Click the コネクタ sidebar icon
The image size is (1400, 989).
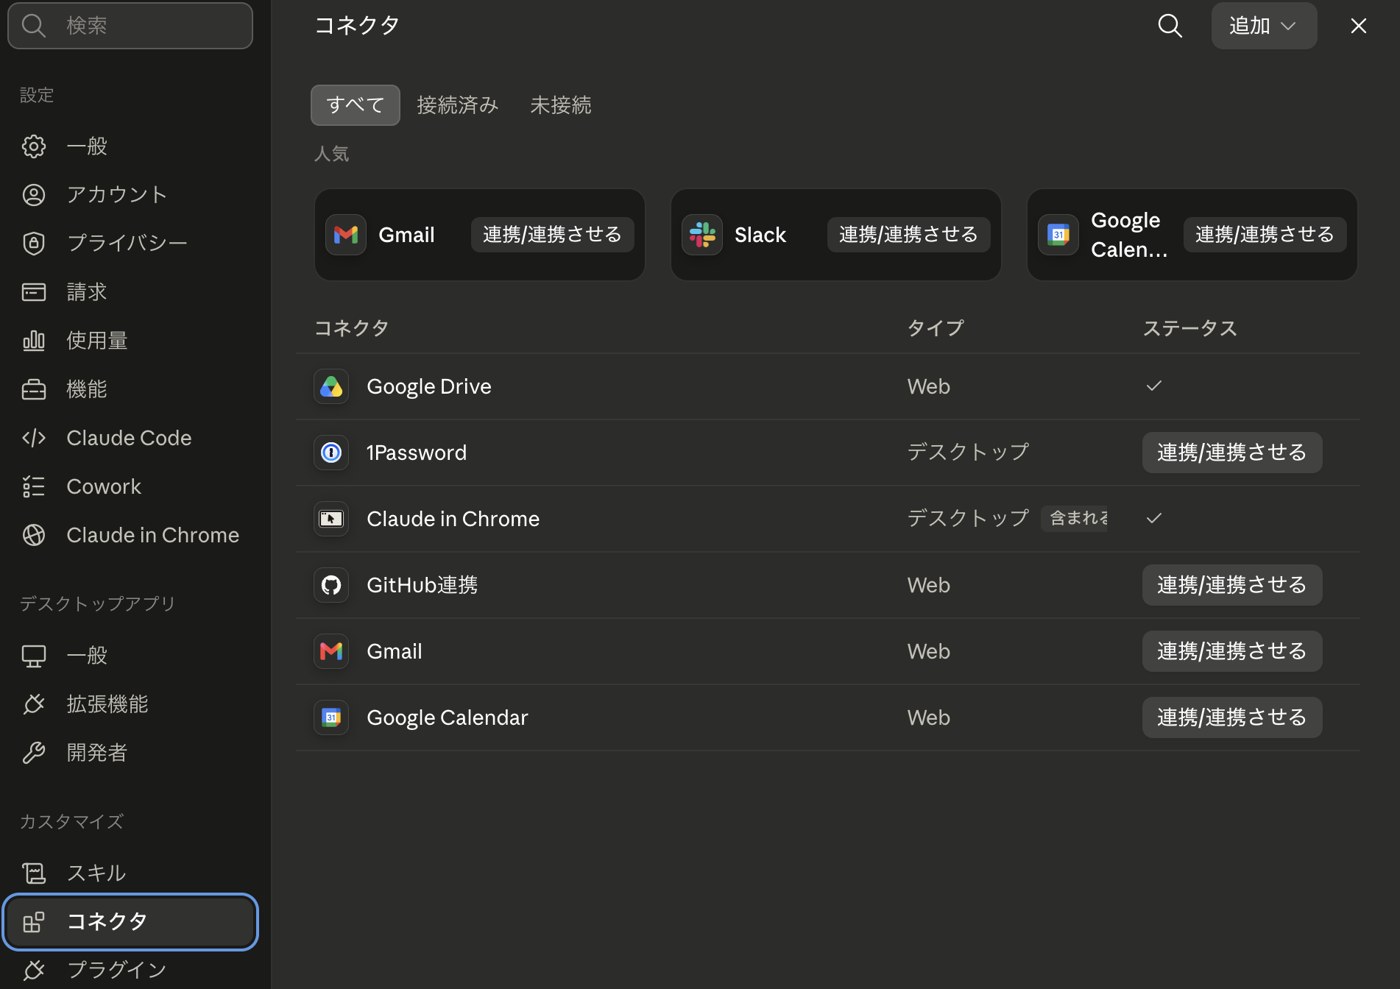(x=34, y=922)
